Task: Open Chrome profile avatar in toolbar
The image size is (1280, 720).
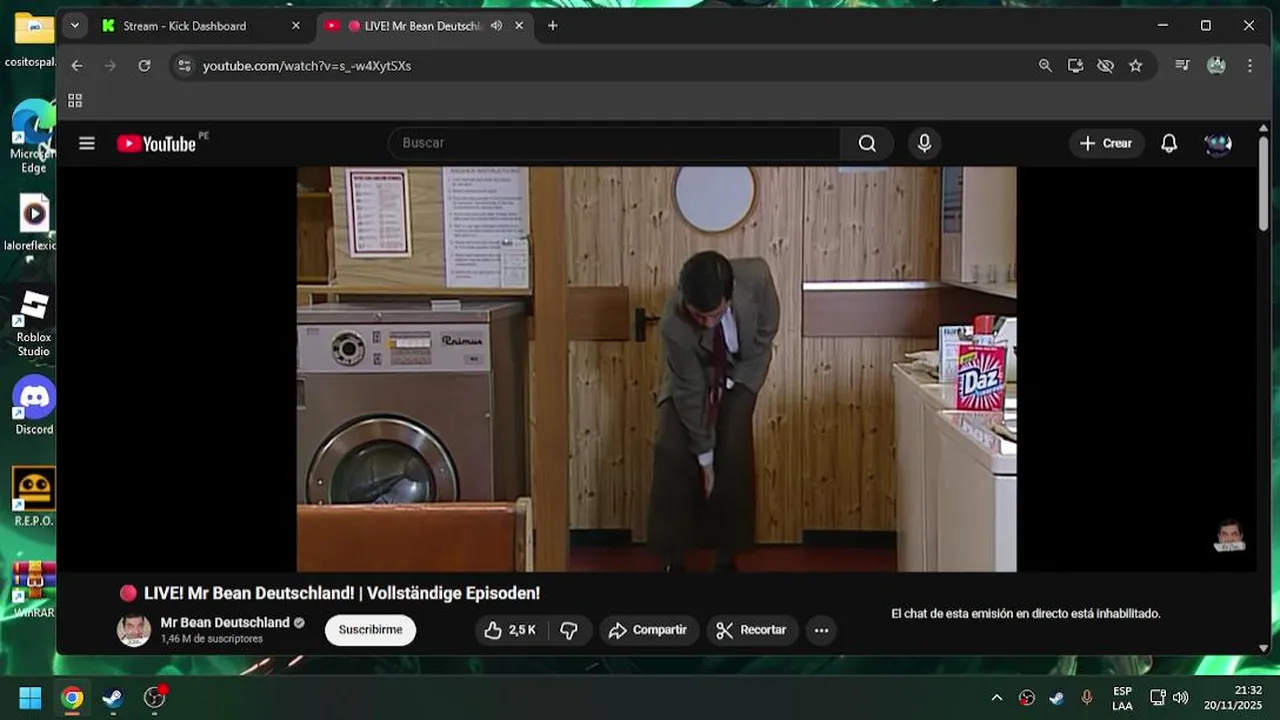Action: pos(1216,65)
